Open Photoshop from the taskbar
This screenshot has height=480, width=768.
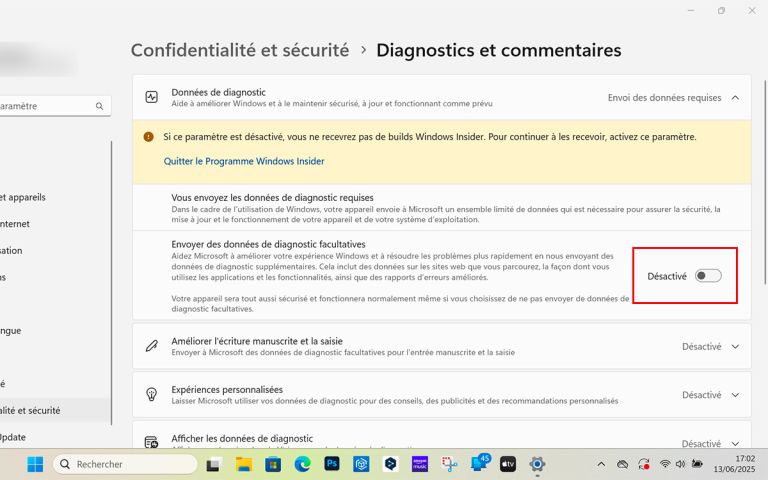coord(332,464)
